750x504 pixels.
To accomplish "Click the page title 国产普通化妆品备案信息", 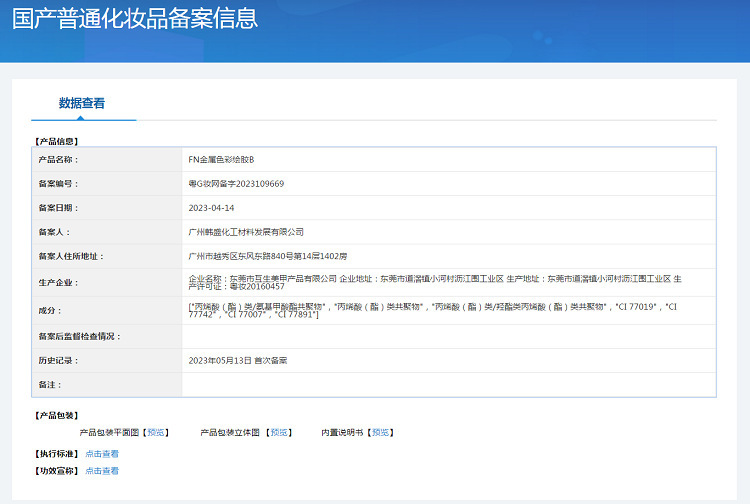I will pos(135,18).
